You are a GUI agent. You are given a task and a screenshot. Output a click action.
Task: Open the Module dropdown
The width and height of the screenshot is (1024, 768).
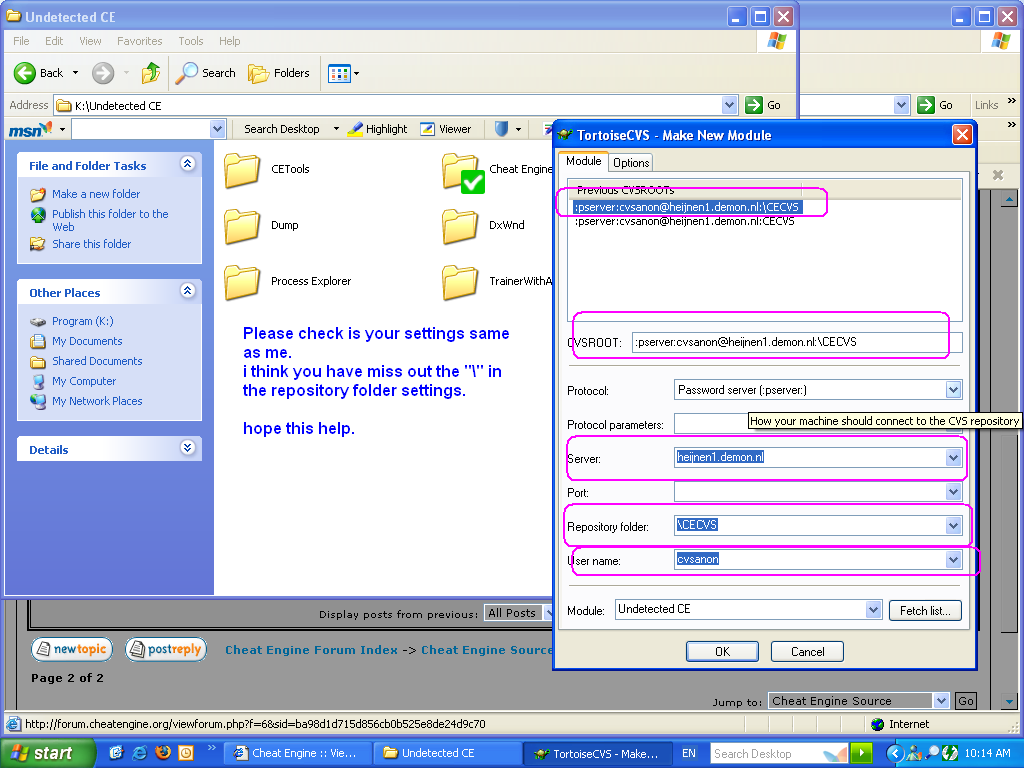[x=874, y=610]
